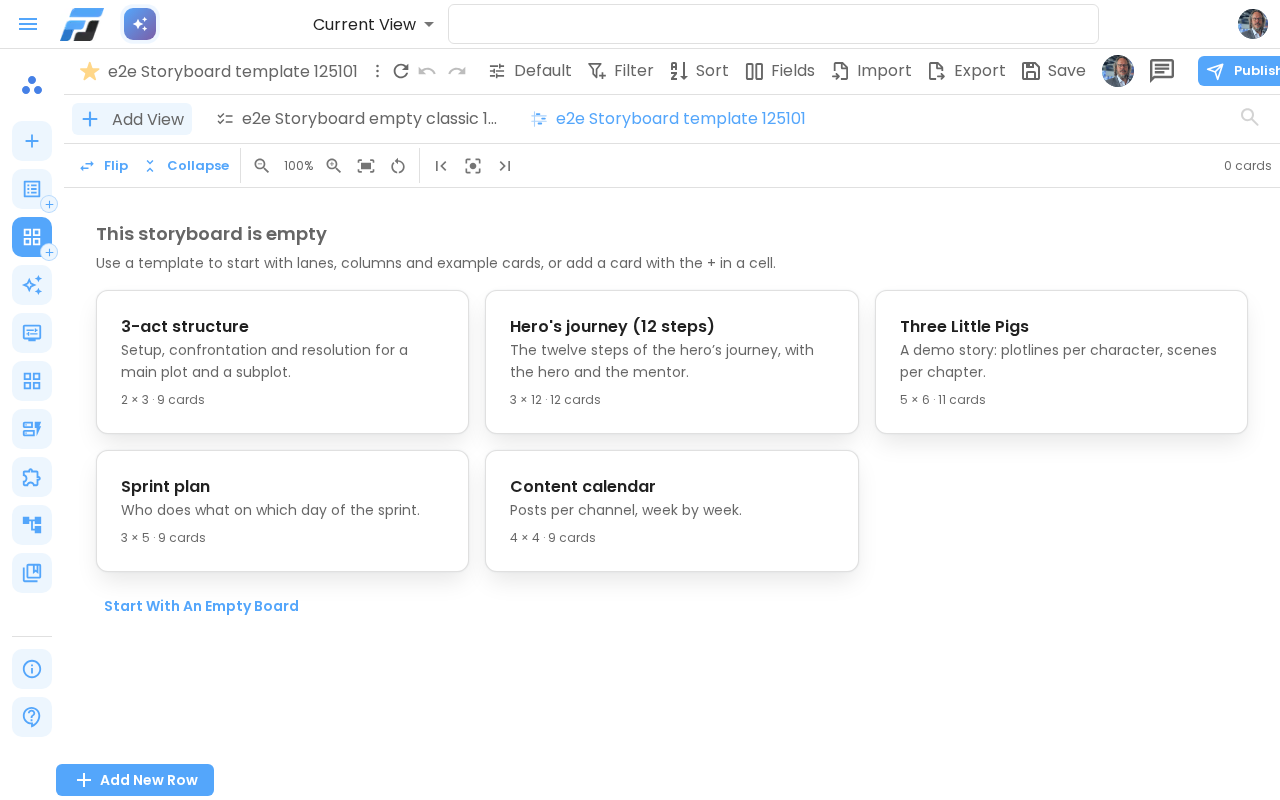Viewport: 1280px width, 800px height.
Task: Open the three-dot options menu
Action: tap(377, 71)
